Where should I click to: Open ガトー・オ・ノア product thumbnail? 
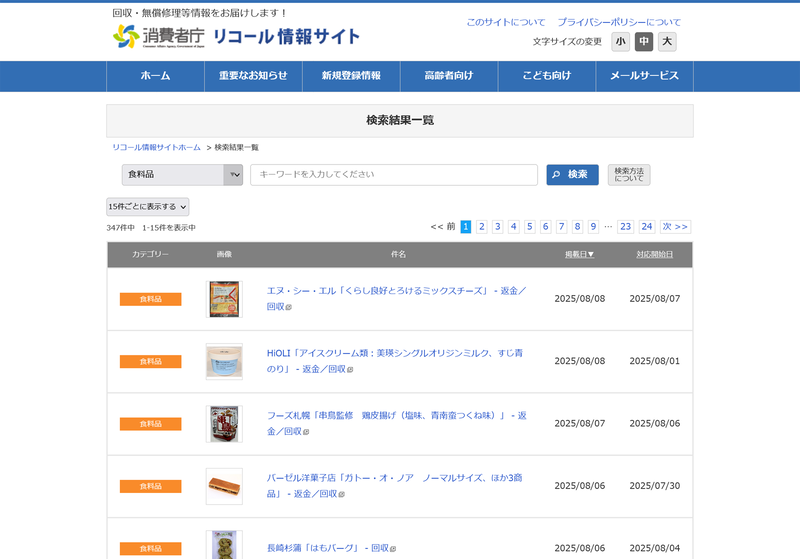coord(224,487)
